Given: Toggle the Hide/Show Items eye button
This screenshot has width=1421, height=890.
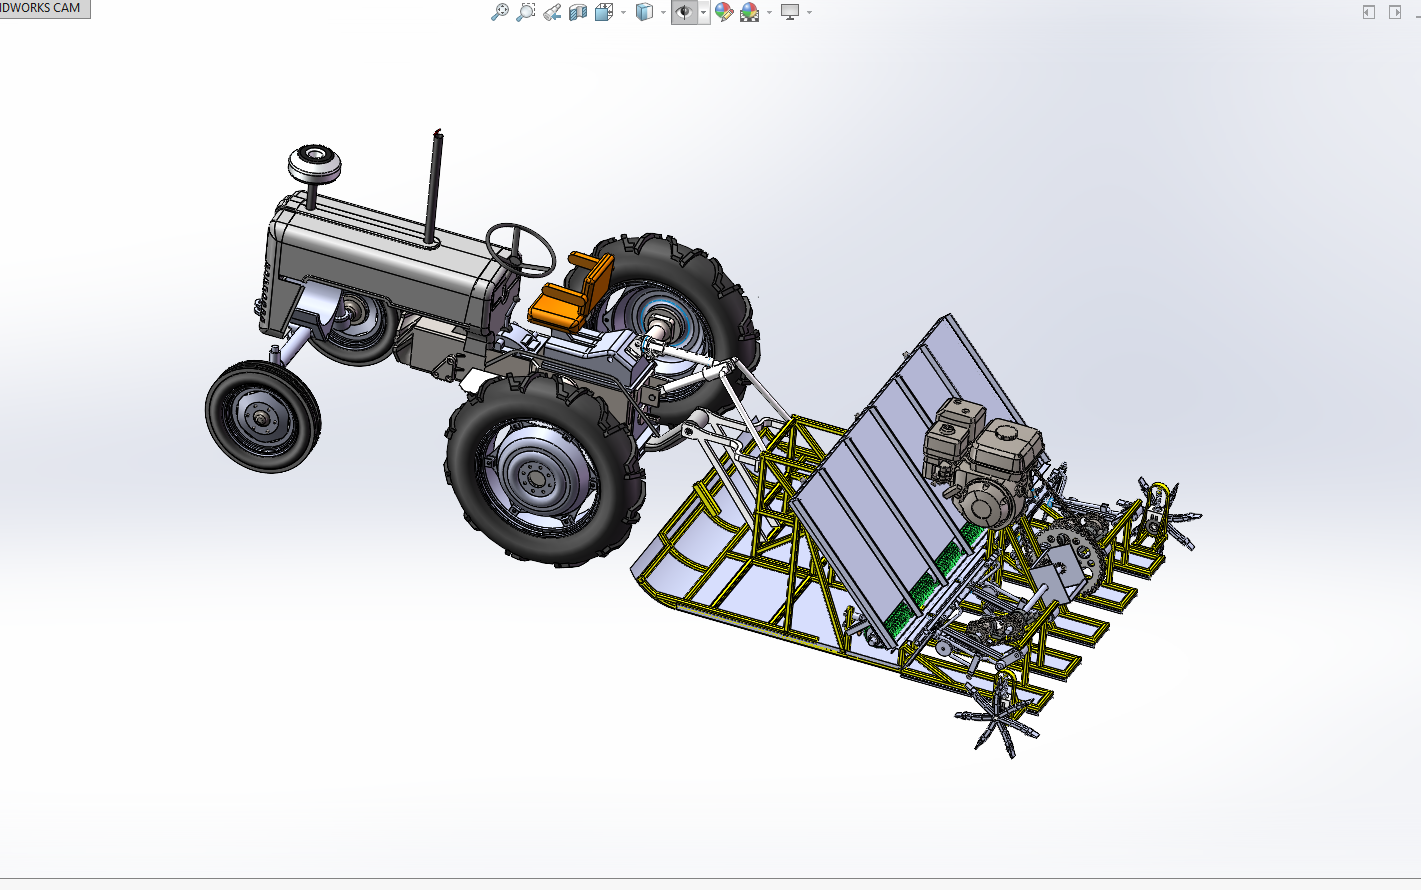Looking at the screenshot, I should pyautogui.click(x=684, y=12).
